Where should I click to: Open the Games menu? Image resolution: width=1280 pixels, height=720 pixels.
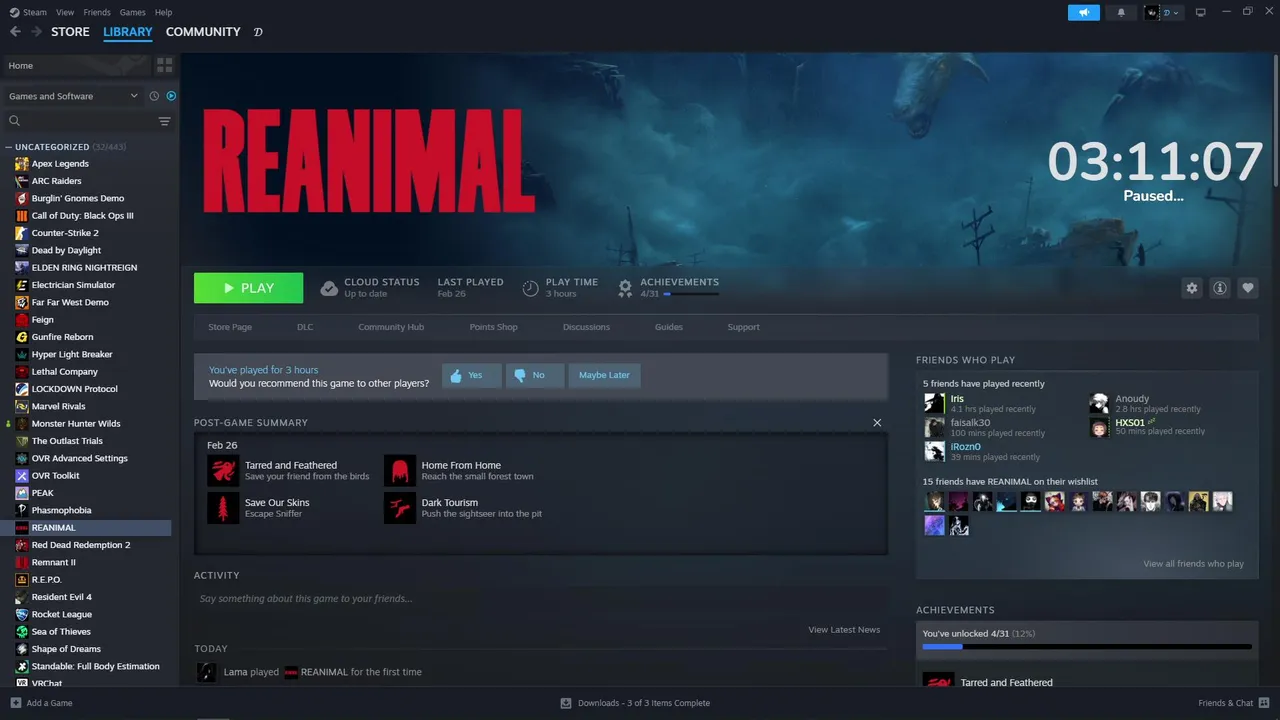click(x=132, y=12)
